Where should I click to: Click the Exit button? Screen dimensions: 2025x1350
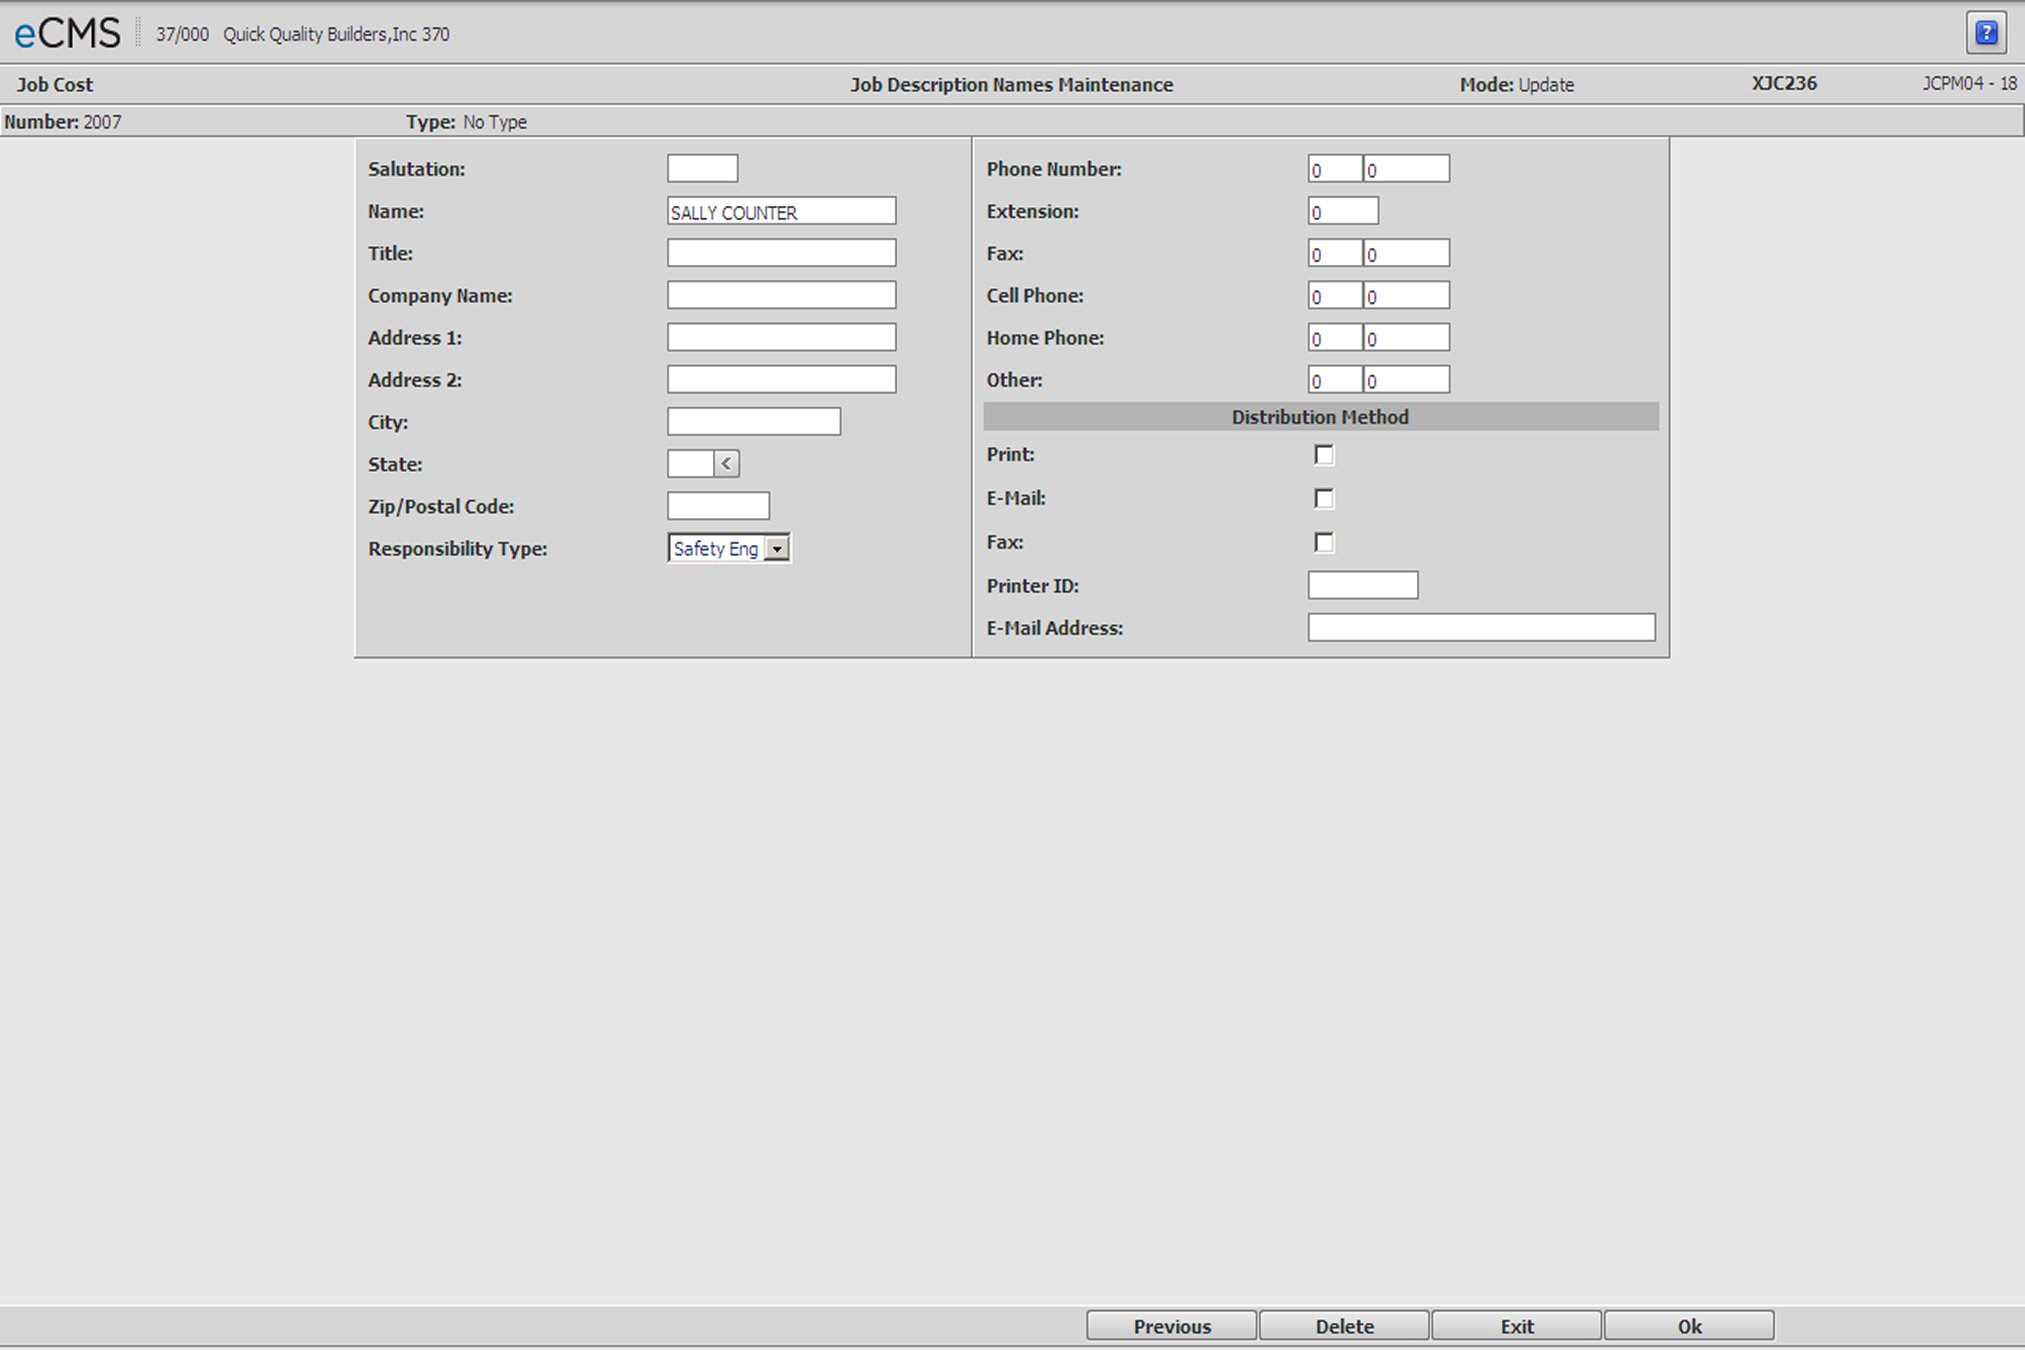coord(1516,1326)
